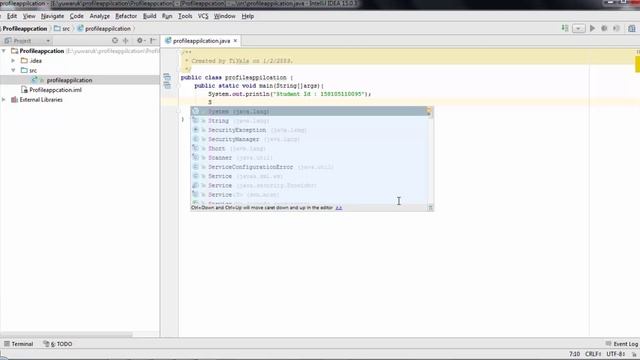Select the .idea folder in tree
Image resolution: width=640 pixels, height=360 pixels.
pos(31,61)
